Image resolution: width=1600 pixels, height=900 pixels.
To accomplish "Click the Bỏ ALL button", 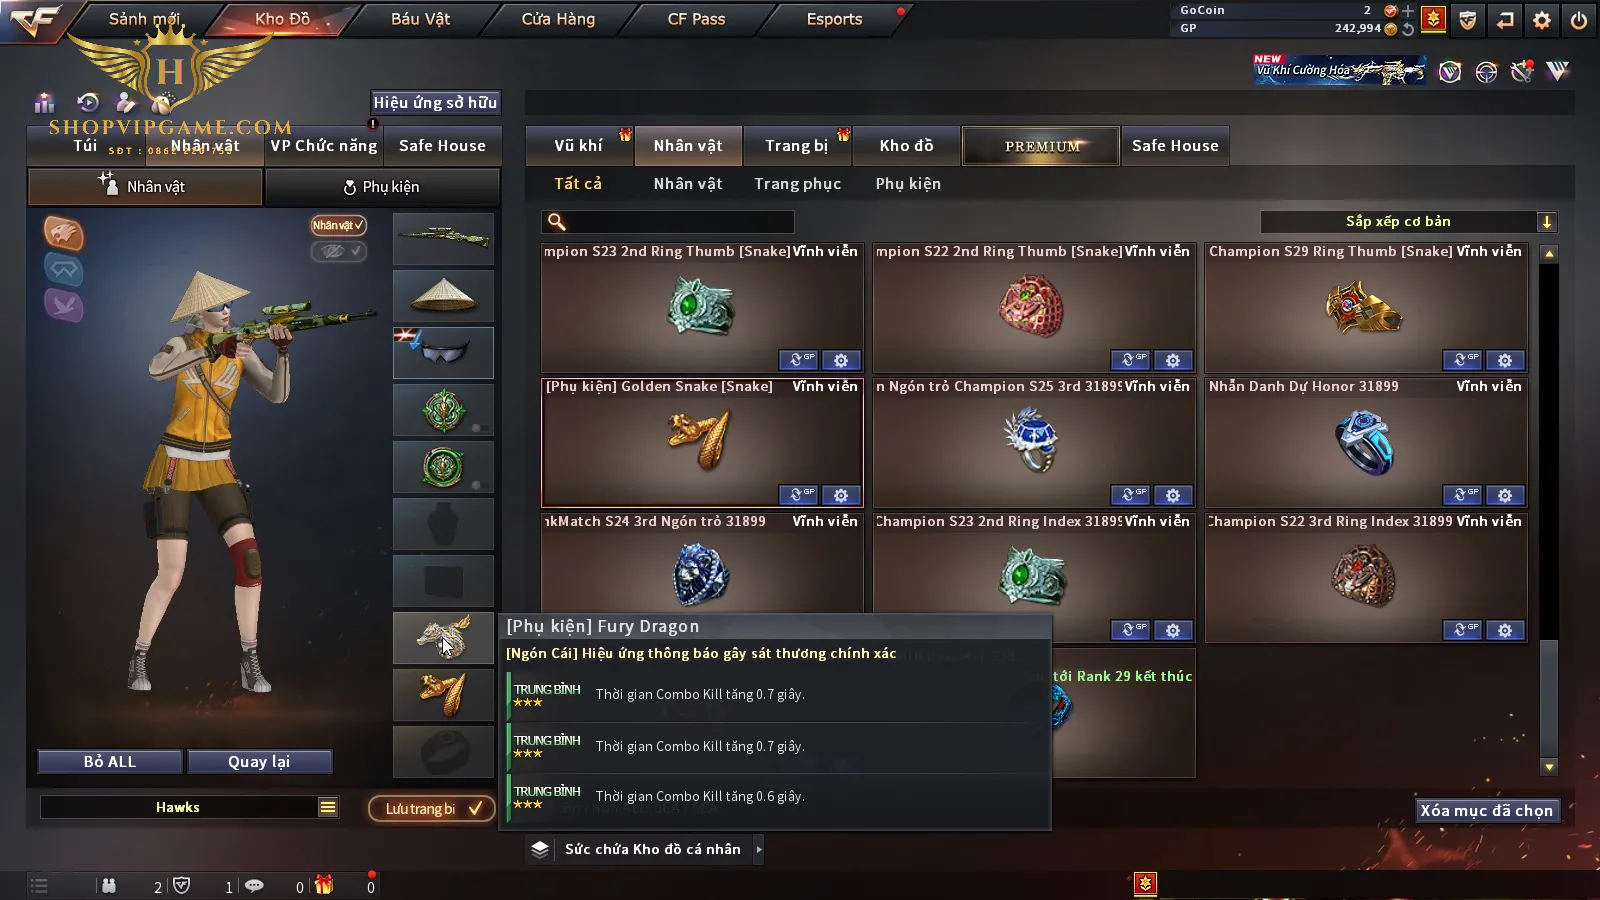I will (110, 762).
